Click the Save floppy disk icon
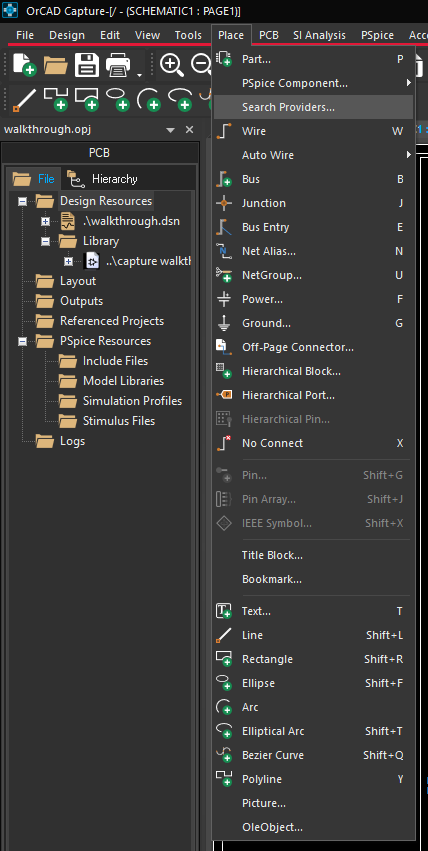 tap(87, 65)
